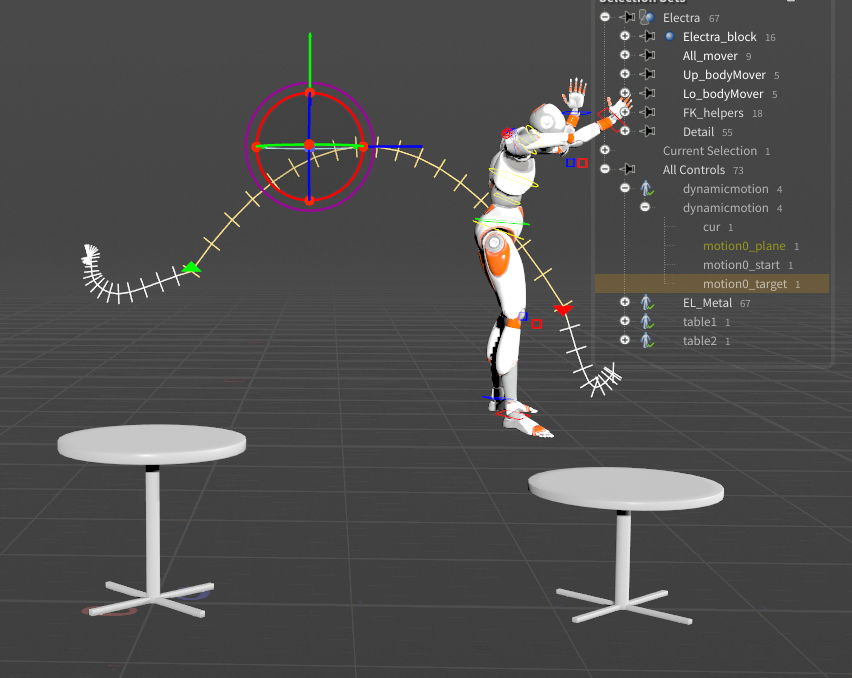The height and width of the screenshot is (678, 852).
Task: Click the blue sphere icon beside Electra_block
Action: (x=669, y=36)
